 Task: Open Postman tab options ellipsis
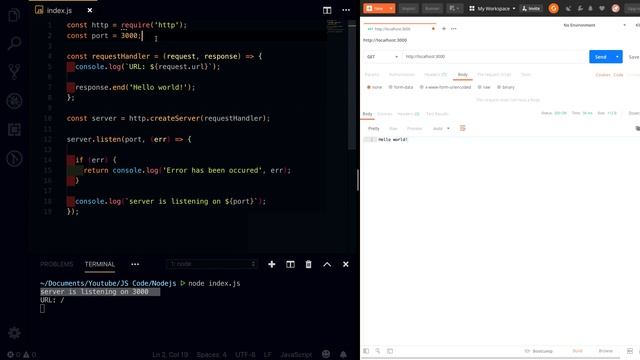point(453,29)
